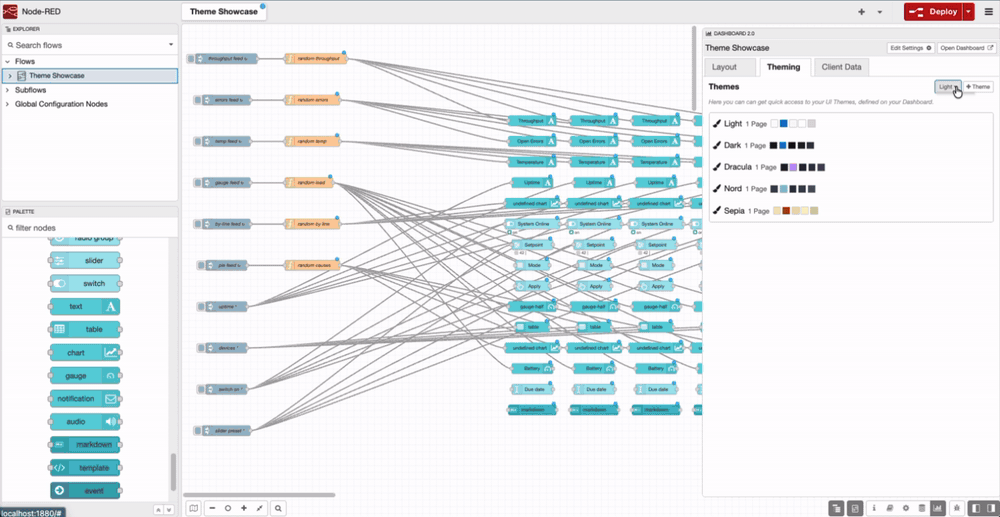Screen dimensions: 1000x517
Task: Open the canvas search magnifier icon
Action: (278, 508)
